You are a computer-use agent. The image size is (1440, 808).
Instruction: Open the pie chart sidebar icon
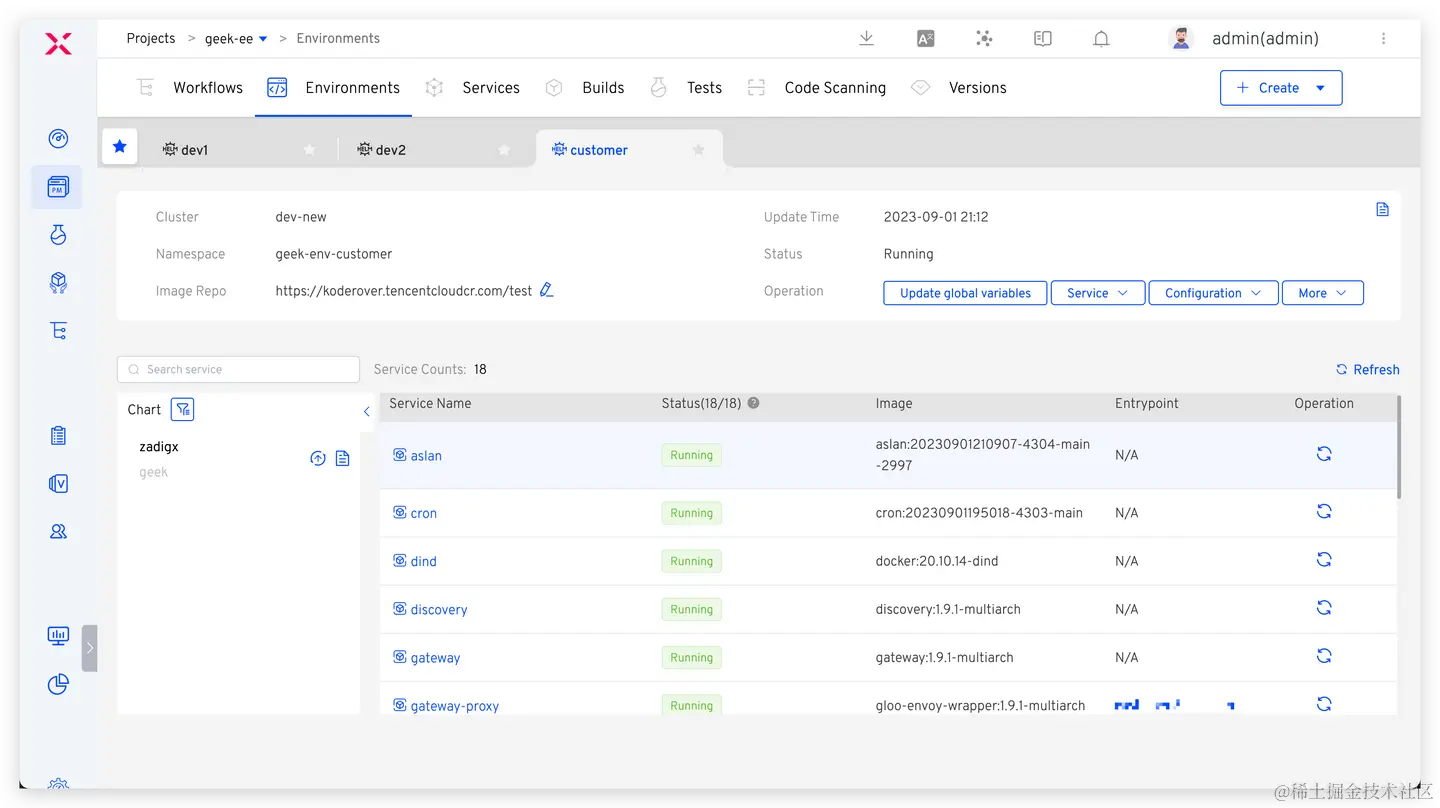click(58, 684)
